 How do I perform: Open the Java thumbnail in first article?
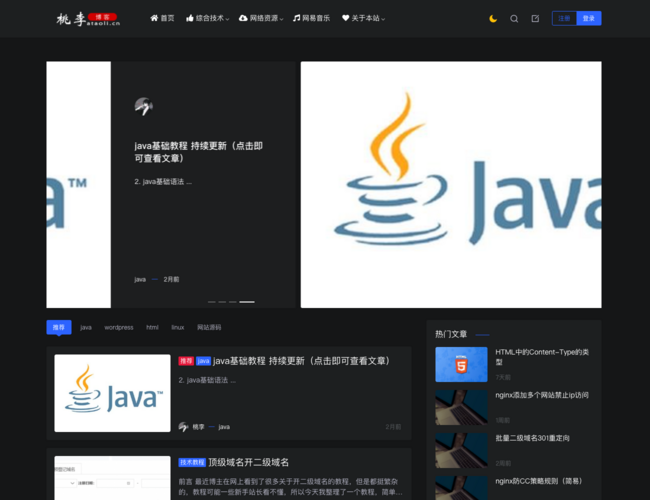[112, 393]
